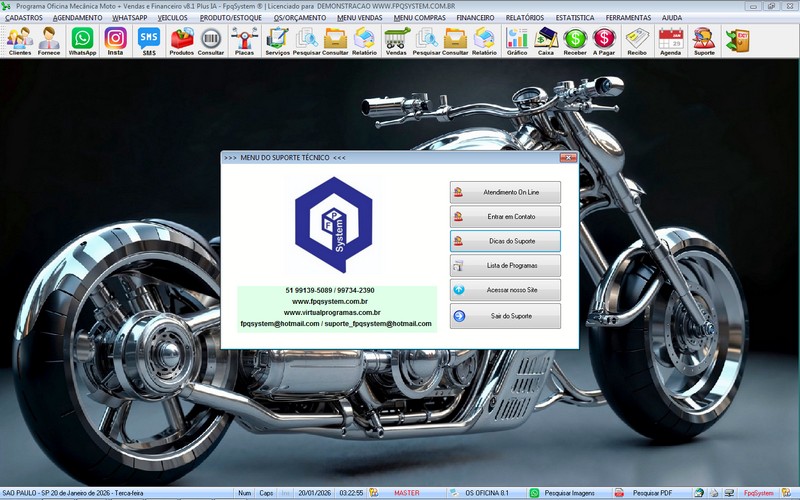Open the Placas motorcycle icon
The height and width of the screenshot is (500, 800).
[x=244, y=41]
